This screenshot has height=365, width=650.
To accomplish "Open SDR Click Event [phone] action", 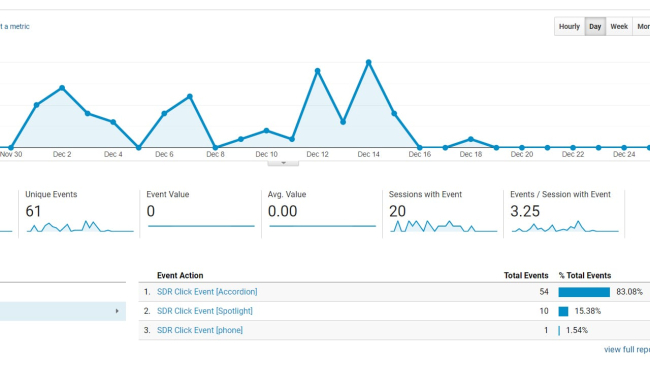I will tap(200, 331).
